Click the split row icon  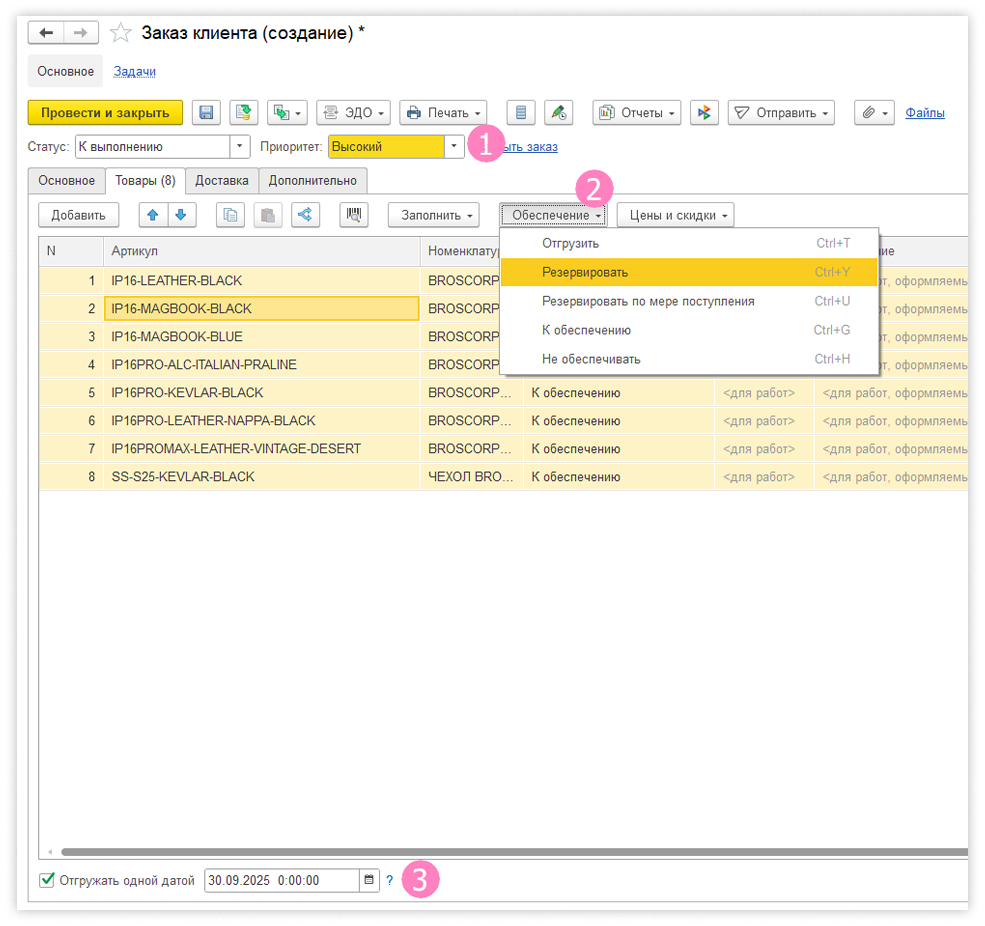click(305, 214)
